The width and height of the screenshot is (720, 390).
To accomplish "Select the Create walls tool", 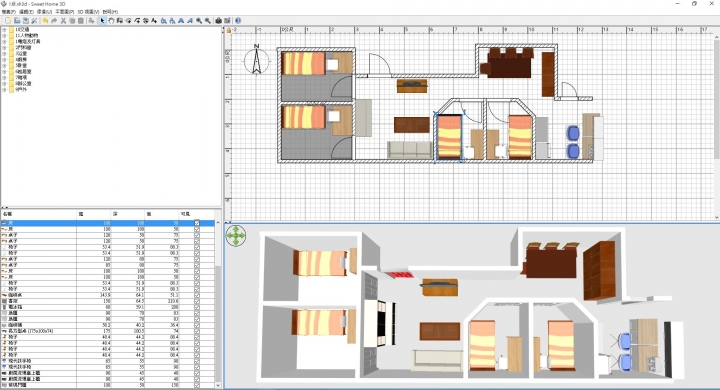I will [120, 21].
